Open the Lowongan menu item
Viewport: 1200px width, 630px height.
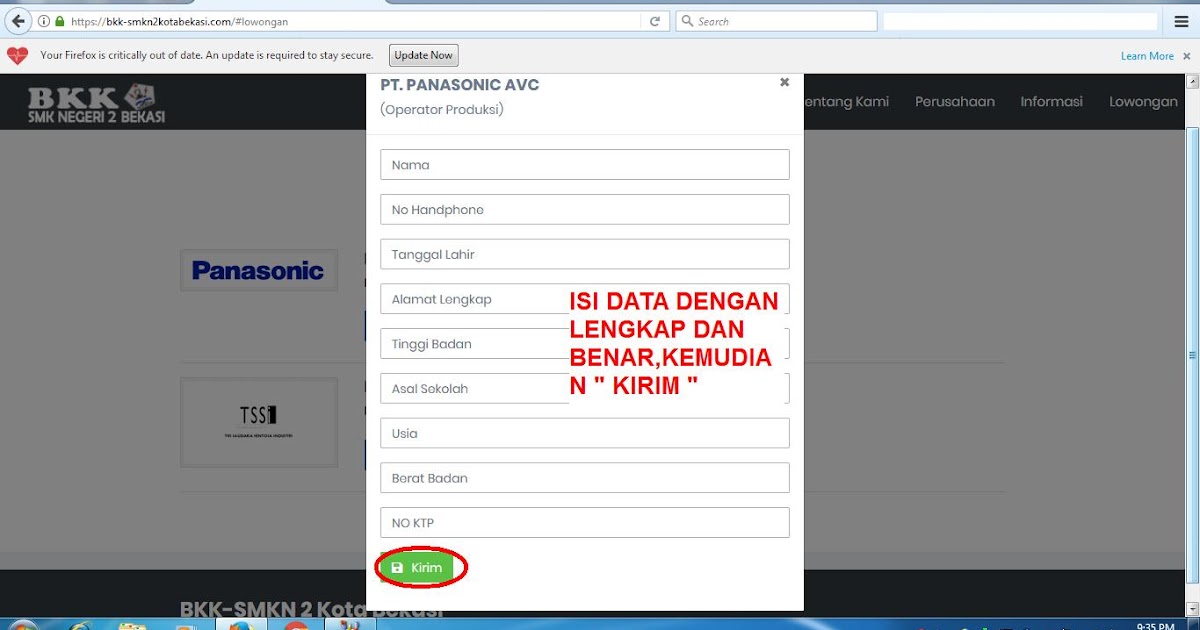click(1143, 101)
